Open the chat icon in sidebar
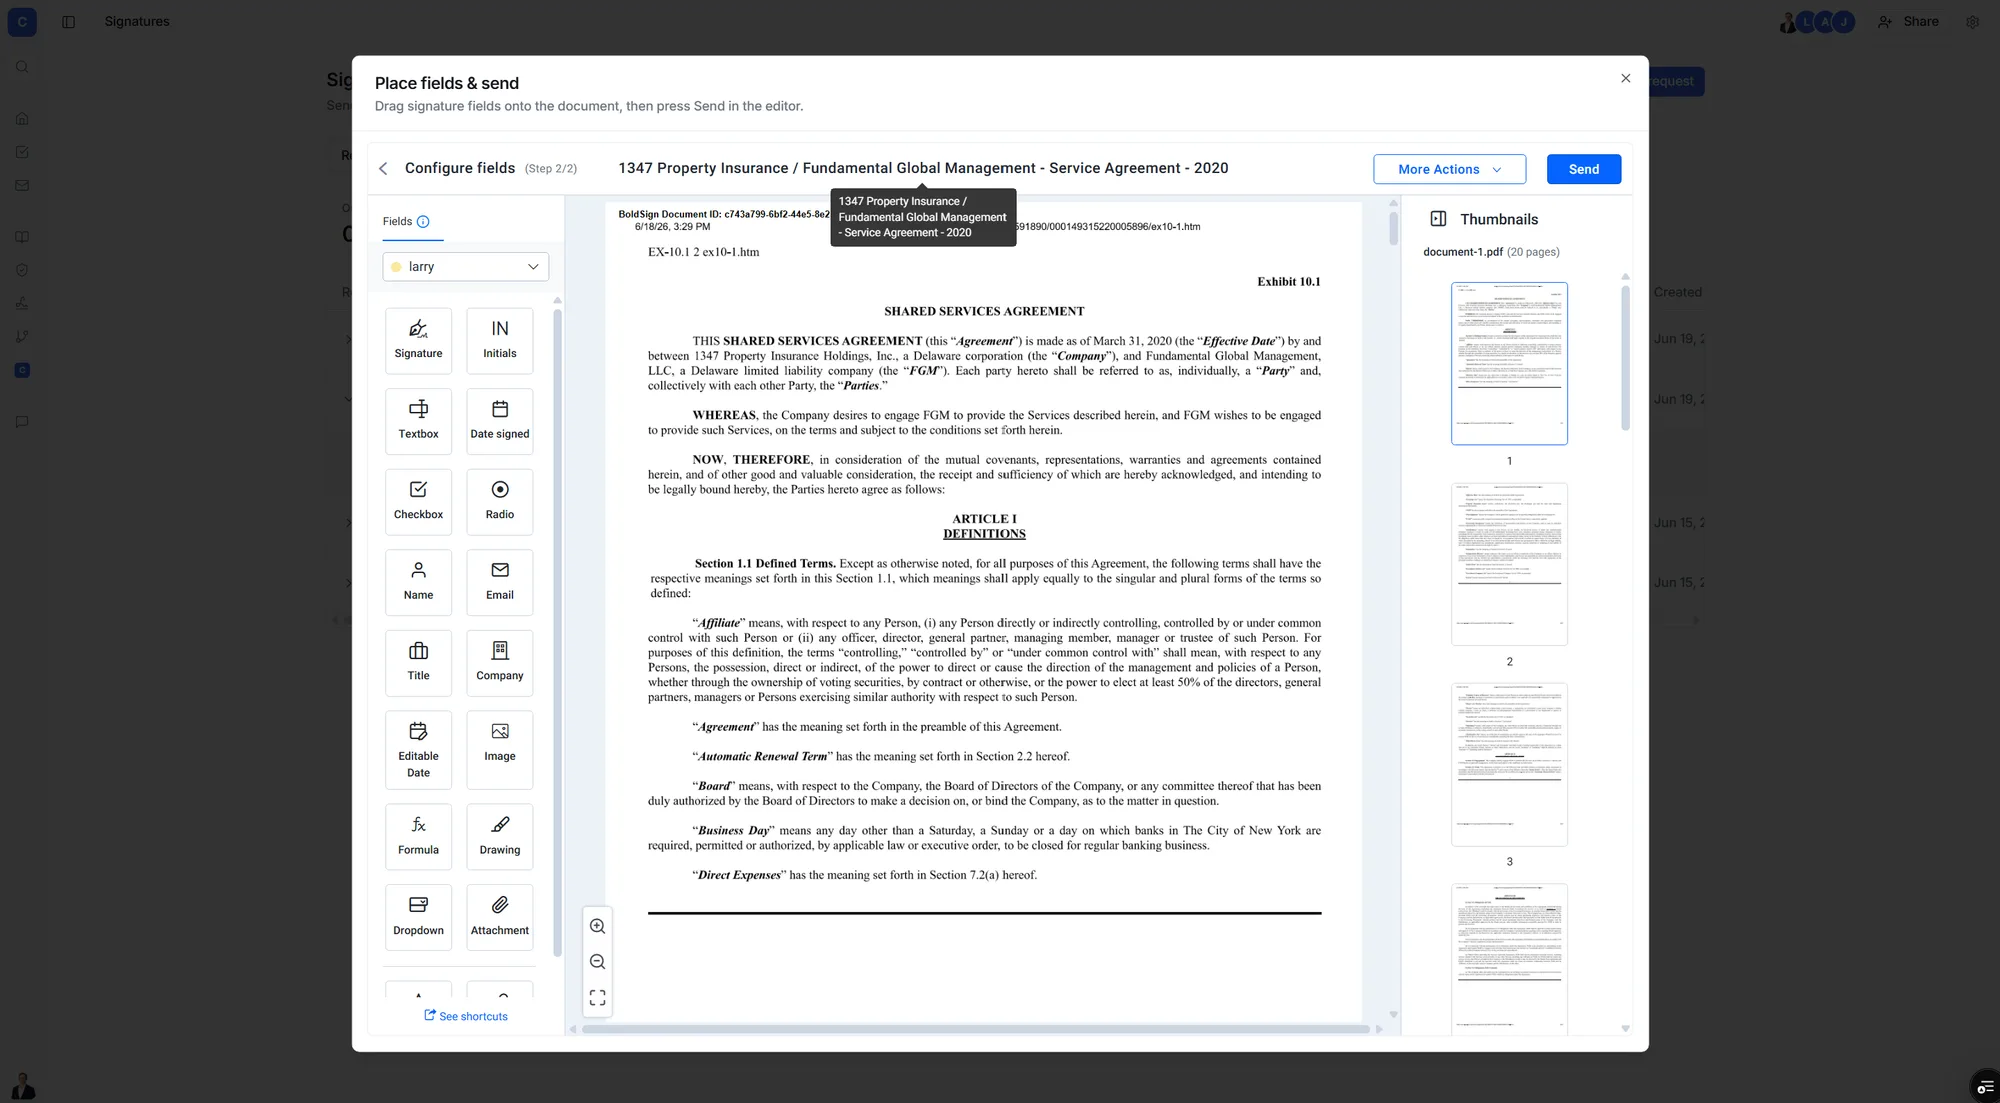2000x1103 pixels. click(22, 421)
